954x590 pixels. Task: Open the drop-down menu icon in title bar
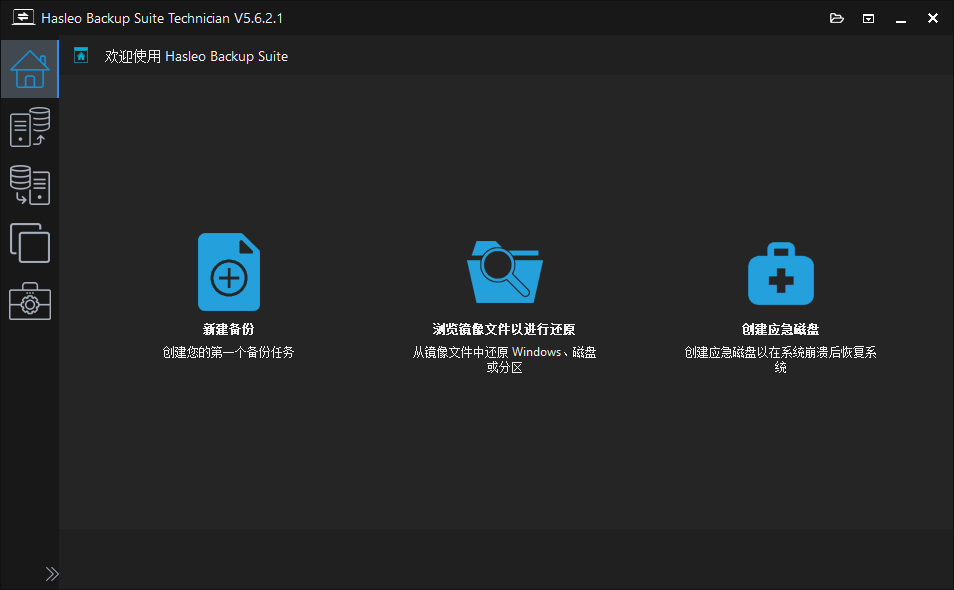867,17
